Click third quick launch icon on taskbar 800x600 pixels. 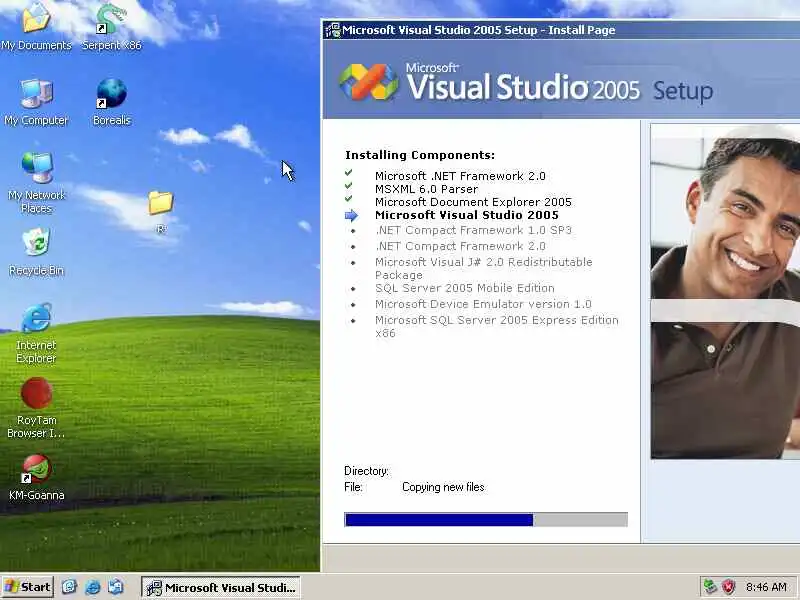[x=115, y=587]
